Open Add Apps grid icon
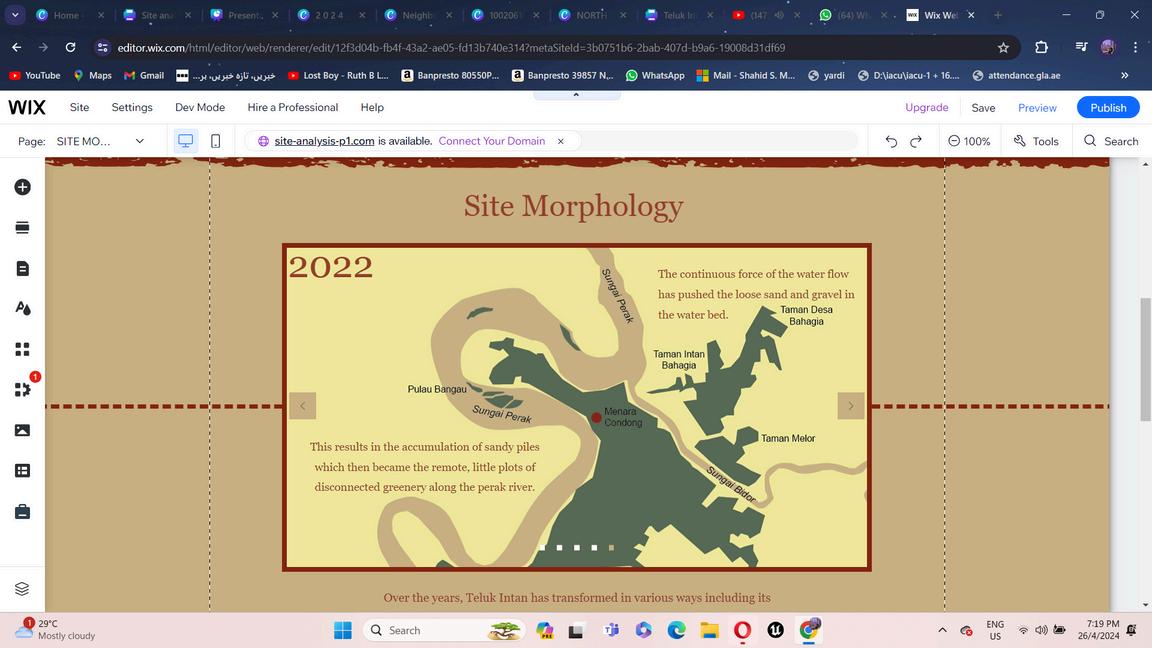The width and height of the screenshot is (1152, 648). pos(23,349)
